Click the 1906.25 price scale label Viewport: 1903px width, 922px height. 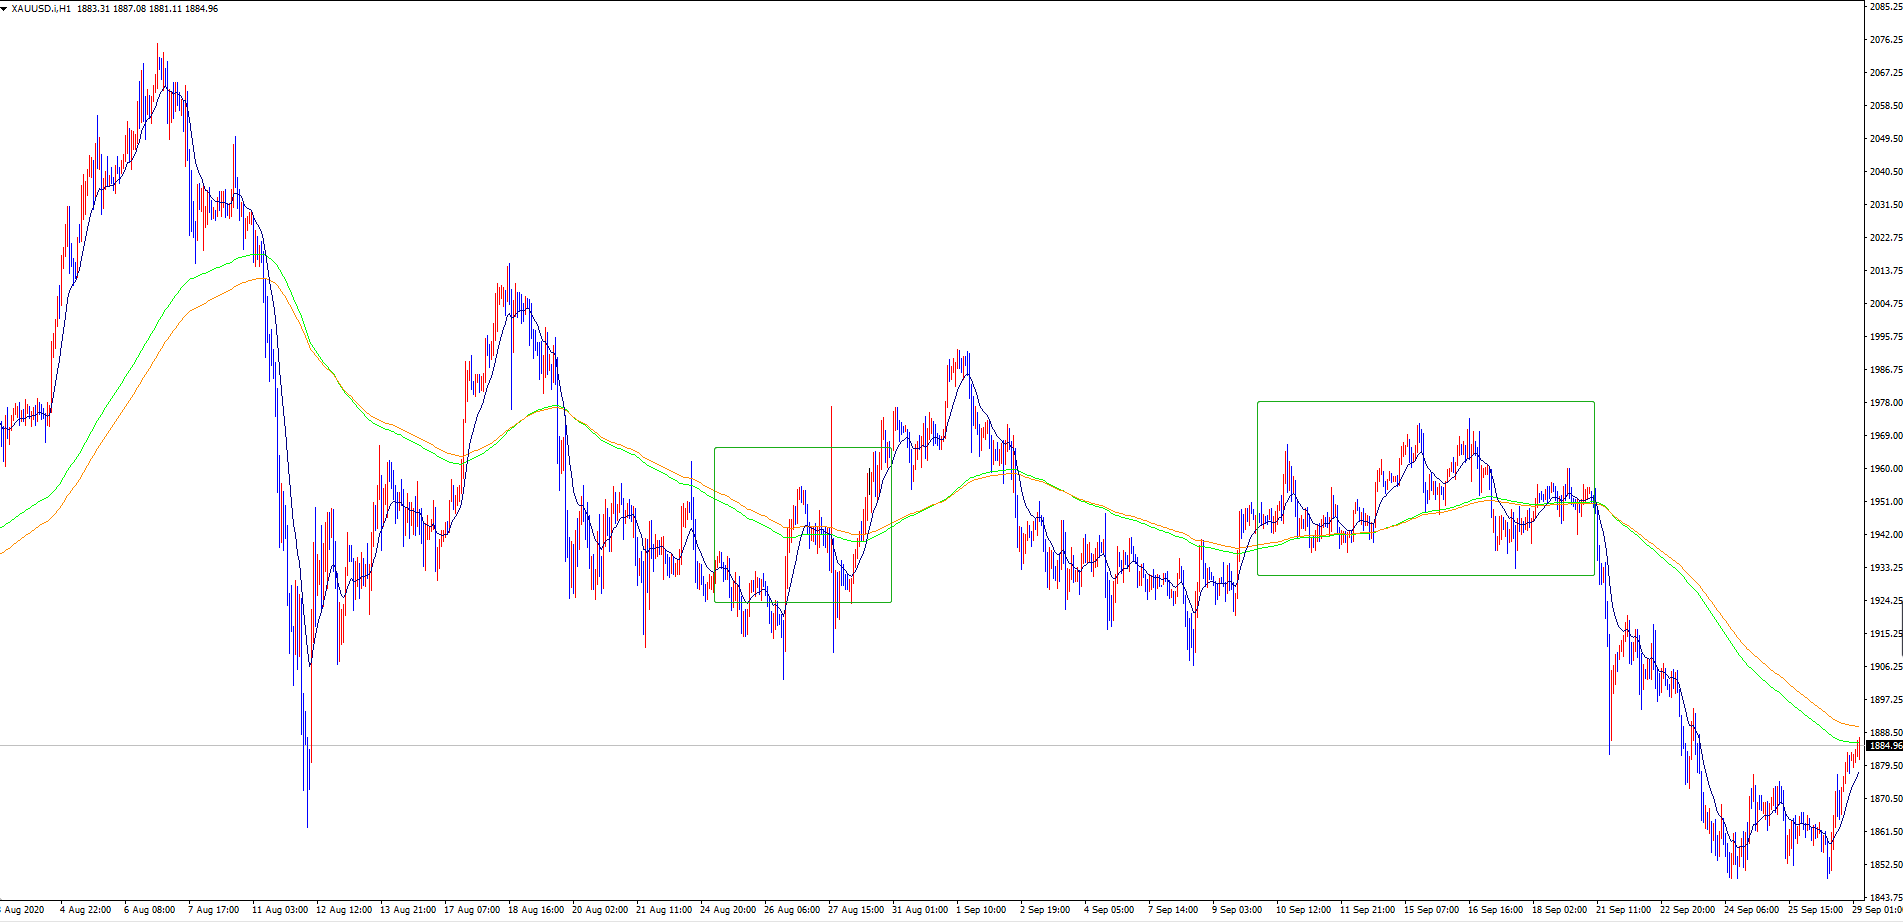pyautogui.click(x=1884, y=667)
